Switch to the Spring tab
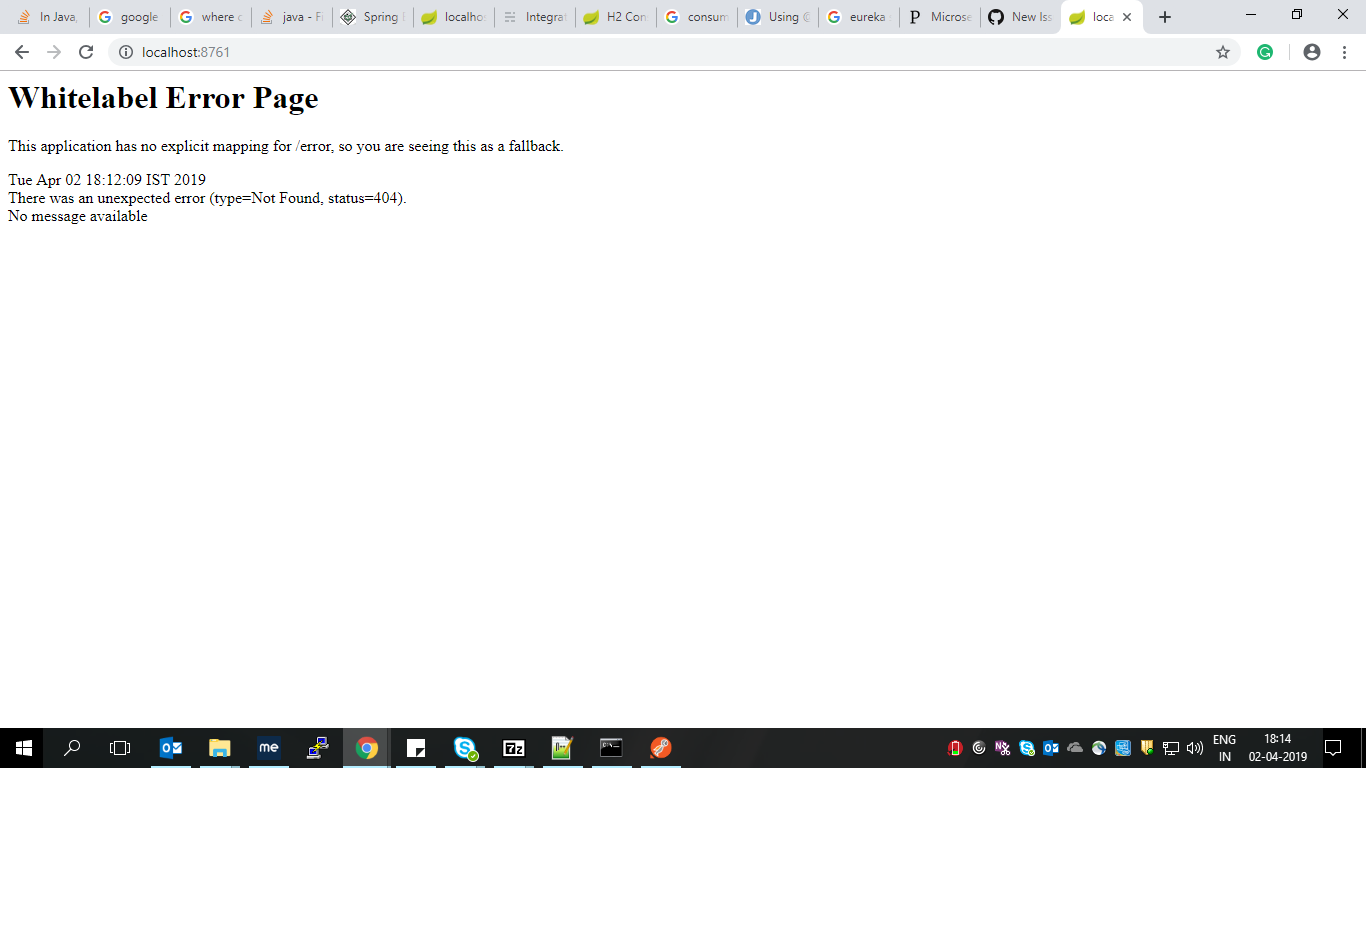Screen dimensions: 1366x937 (x=372, y=17)
